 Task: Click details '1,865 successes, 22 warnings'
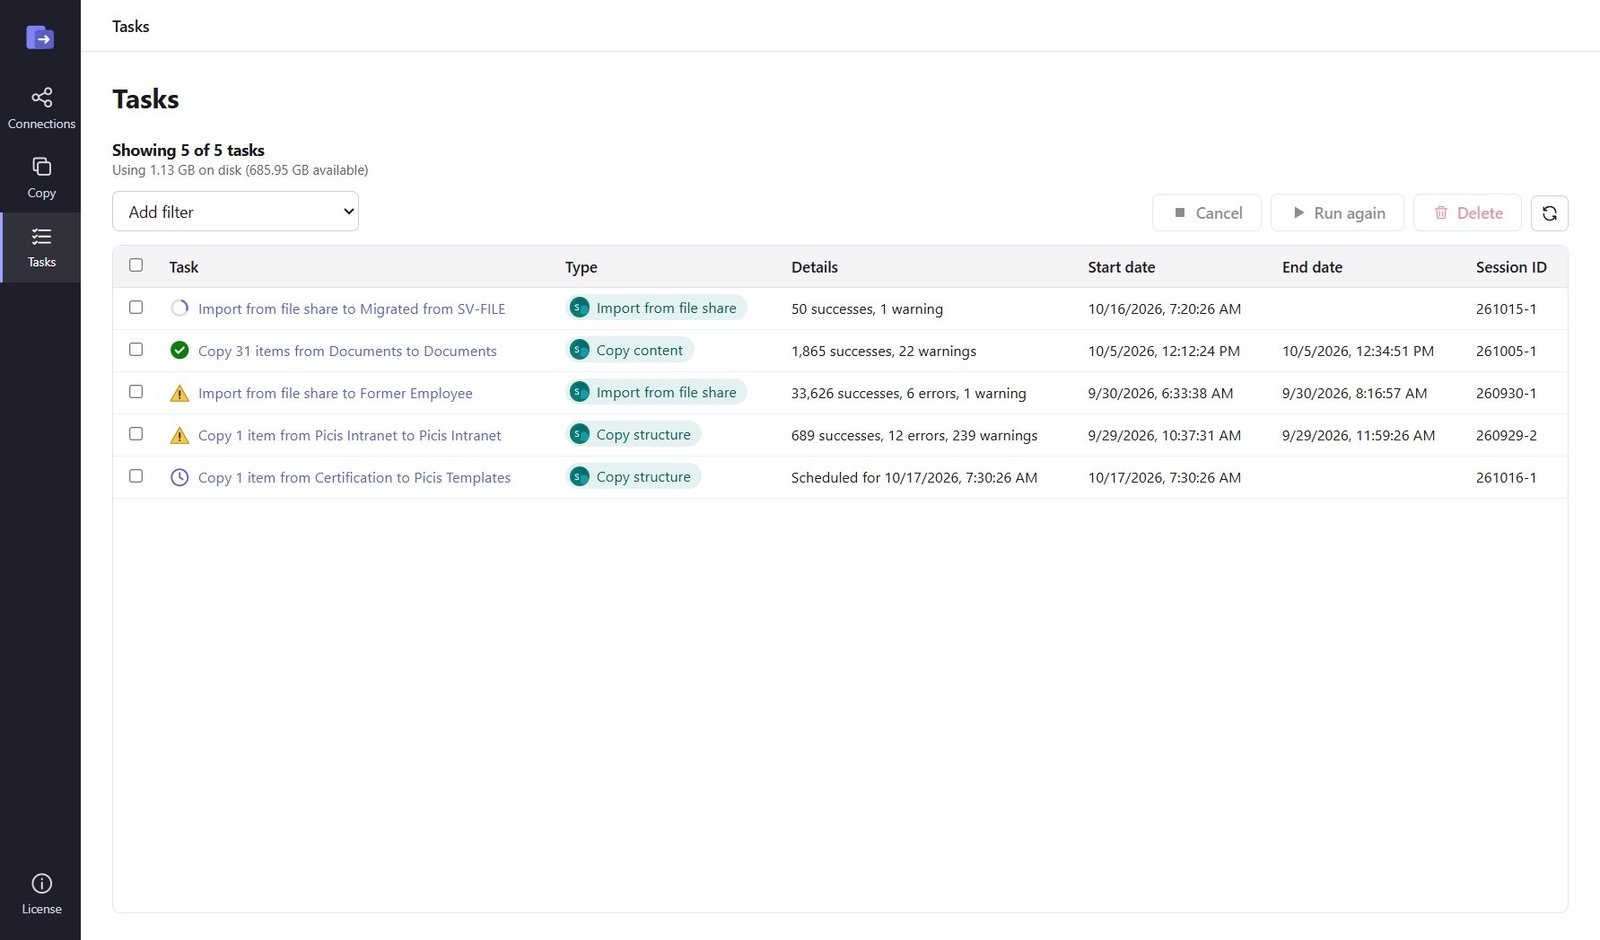(884, 351)
